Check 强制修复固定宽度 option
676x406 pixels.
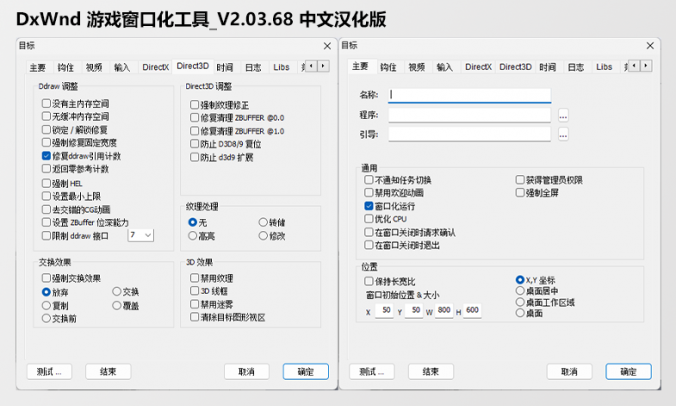[46, 142]
